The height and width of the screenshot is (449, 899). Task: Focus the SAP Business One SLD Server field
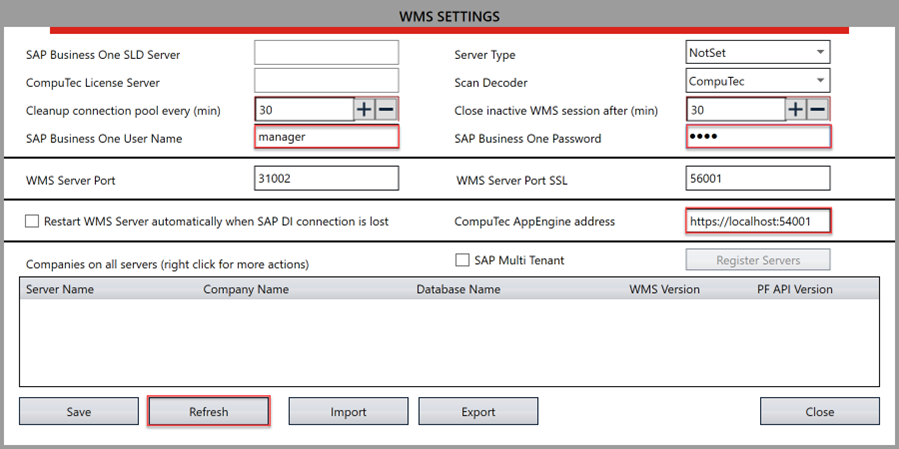point(326,53)
